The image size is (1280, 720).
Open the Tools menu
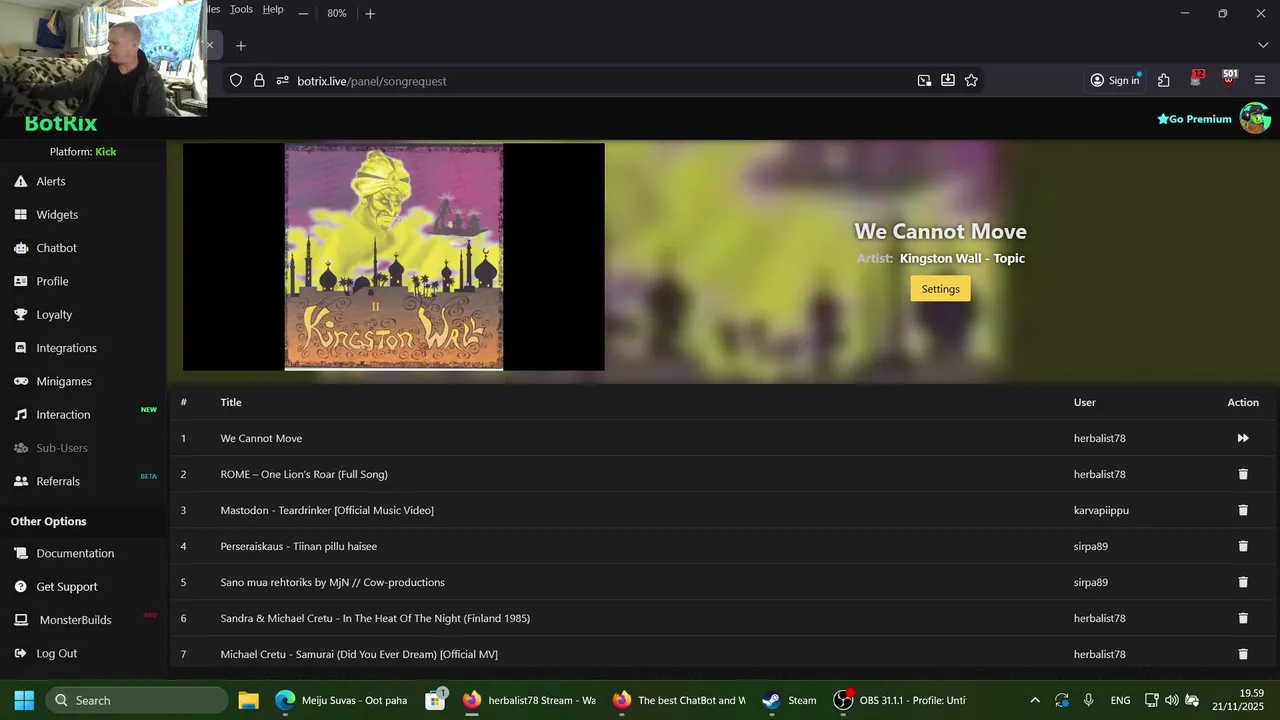tap(241, 9)
